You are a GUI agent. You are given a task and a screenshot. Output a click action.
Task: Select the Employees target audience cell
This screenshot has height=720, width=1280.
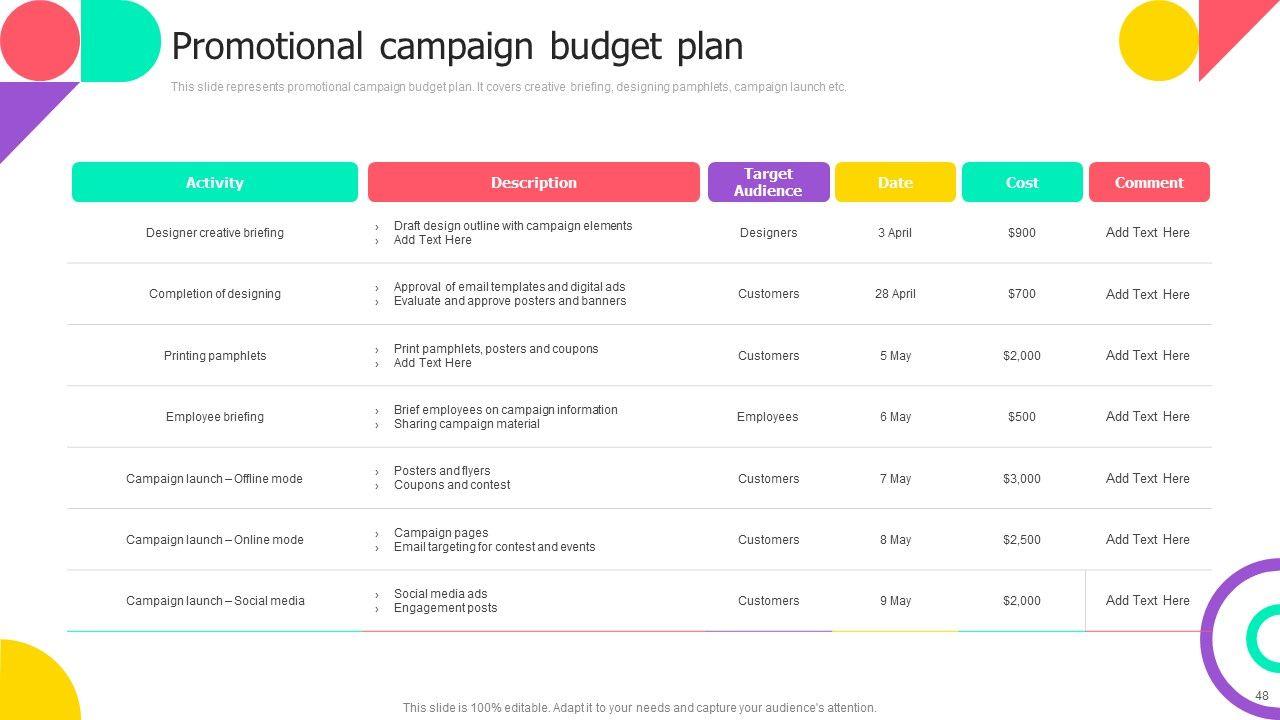768,417
